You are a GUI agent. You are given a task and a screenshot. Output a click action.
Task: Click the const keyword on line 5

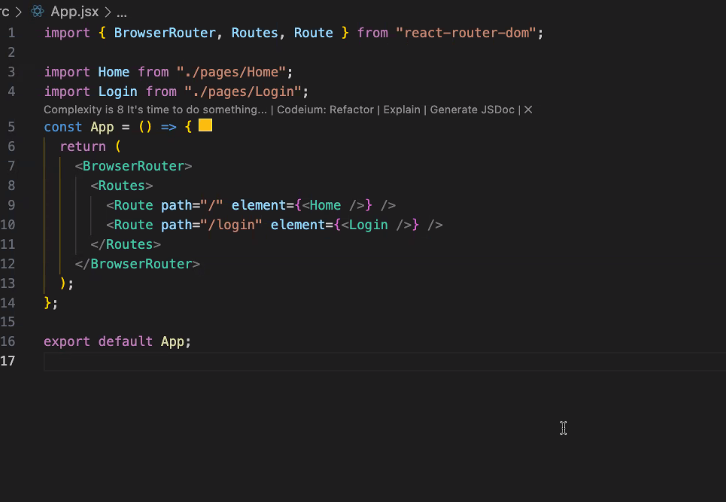click(63, 127)
